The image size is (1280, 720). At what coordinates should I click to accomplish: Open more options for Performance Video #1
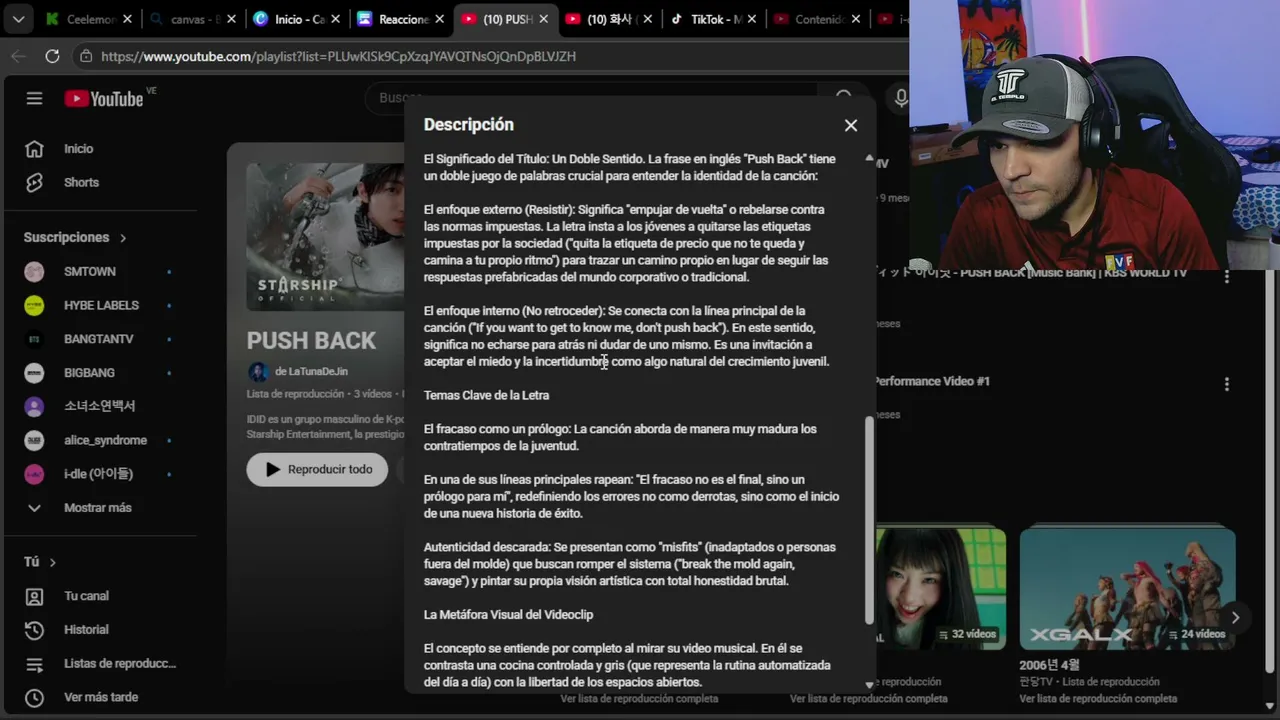coord(1227,384)
